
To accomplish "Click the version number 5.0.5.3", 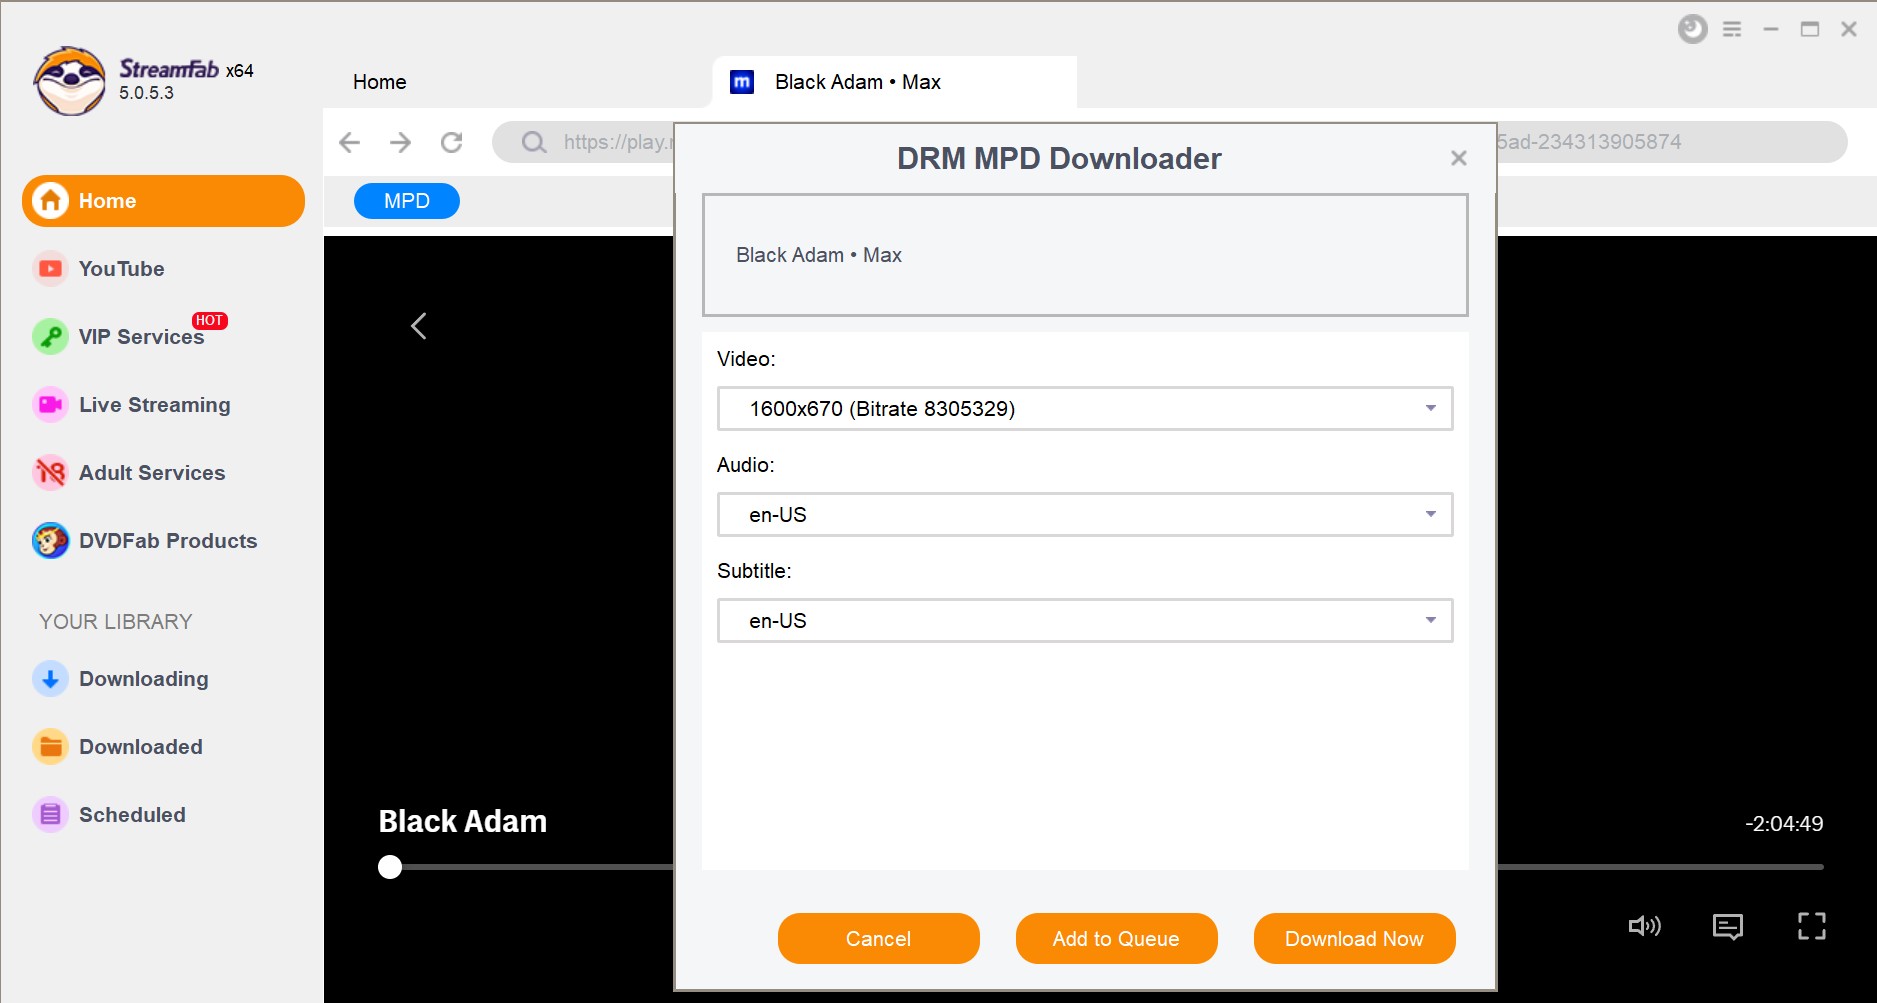I will click(146, 93).
